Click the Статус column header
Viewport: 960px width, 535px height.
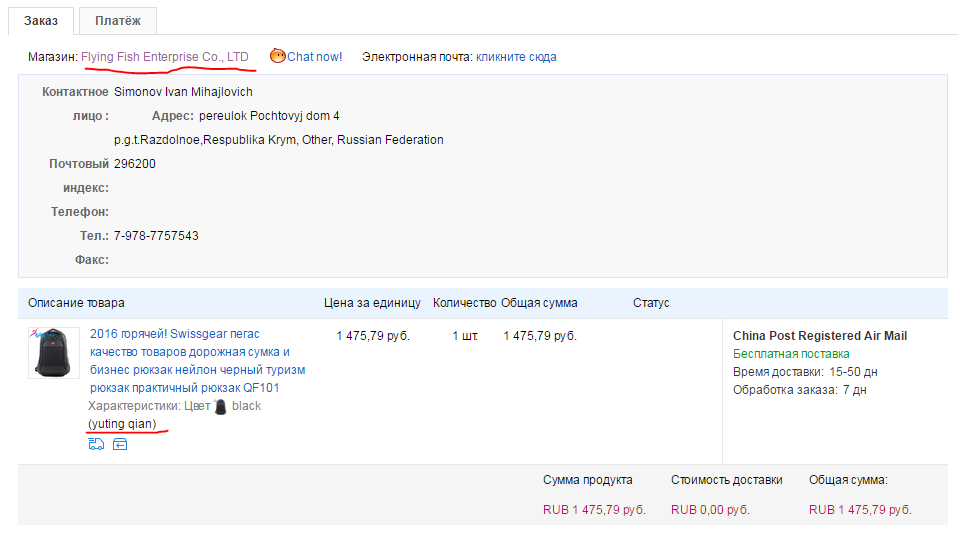coord(651,303)
